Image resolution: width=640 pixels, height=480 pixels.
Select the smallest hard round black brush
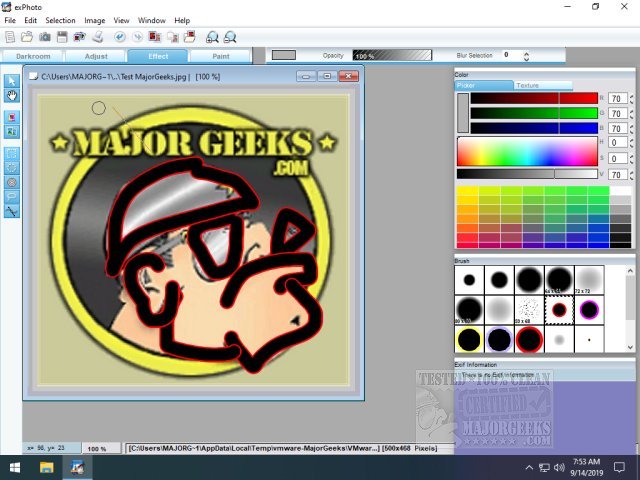[469, 280]
